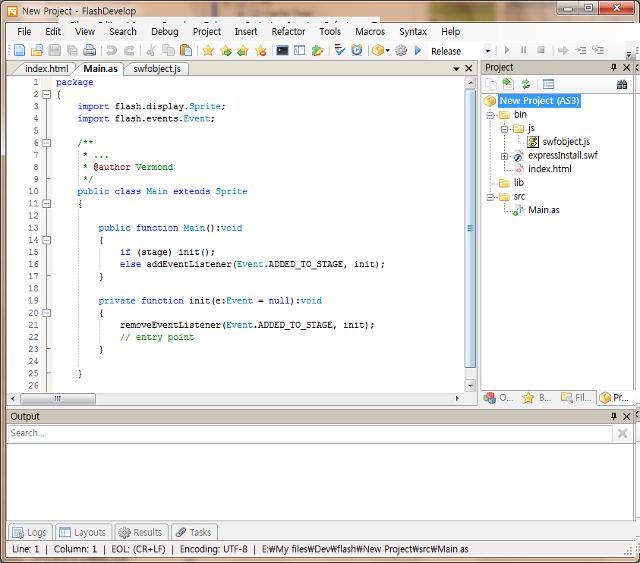640x563 pixels.
Task: Select swfobject.js in the project tree
Action: tap(566, 142)
